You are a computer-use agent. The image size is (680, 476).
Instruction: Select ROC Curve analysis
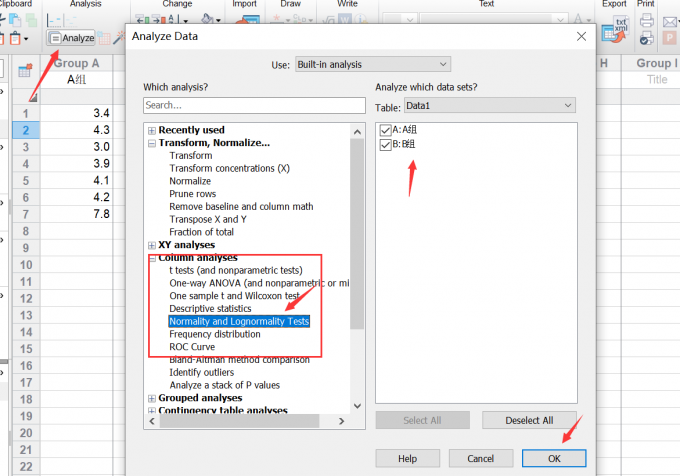[x=192, y=347]
